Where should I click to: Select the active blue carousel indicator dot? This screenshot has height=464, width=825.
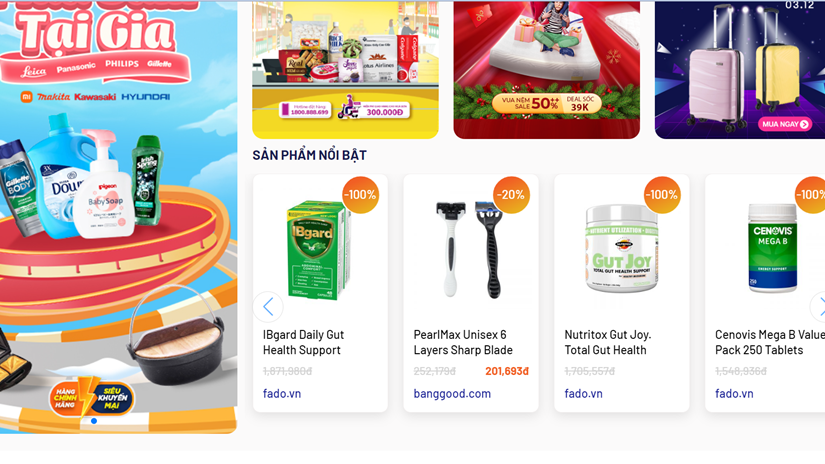coord(94,421)
